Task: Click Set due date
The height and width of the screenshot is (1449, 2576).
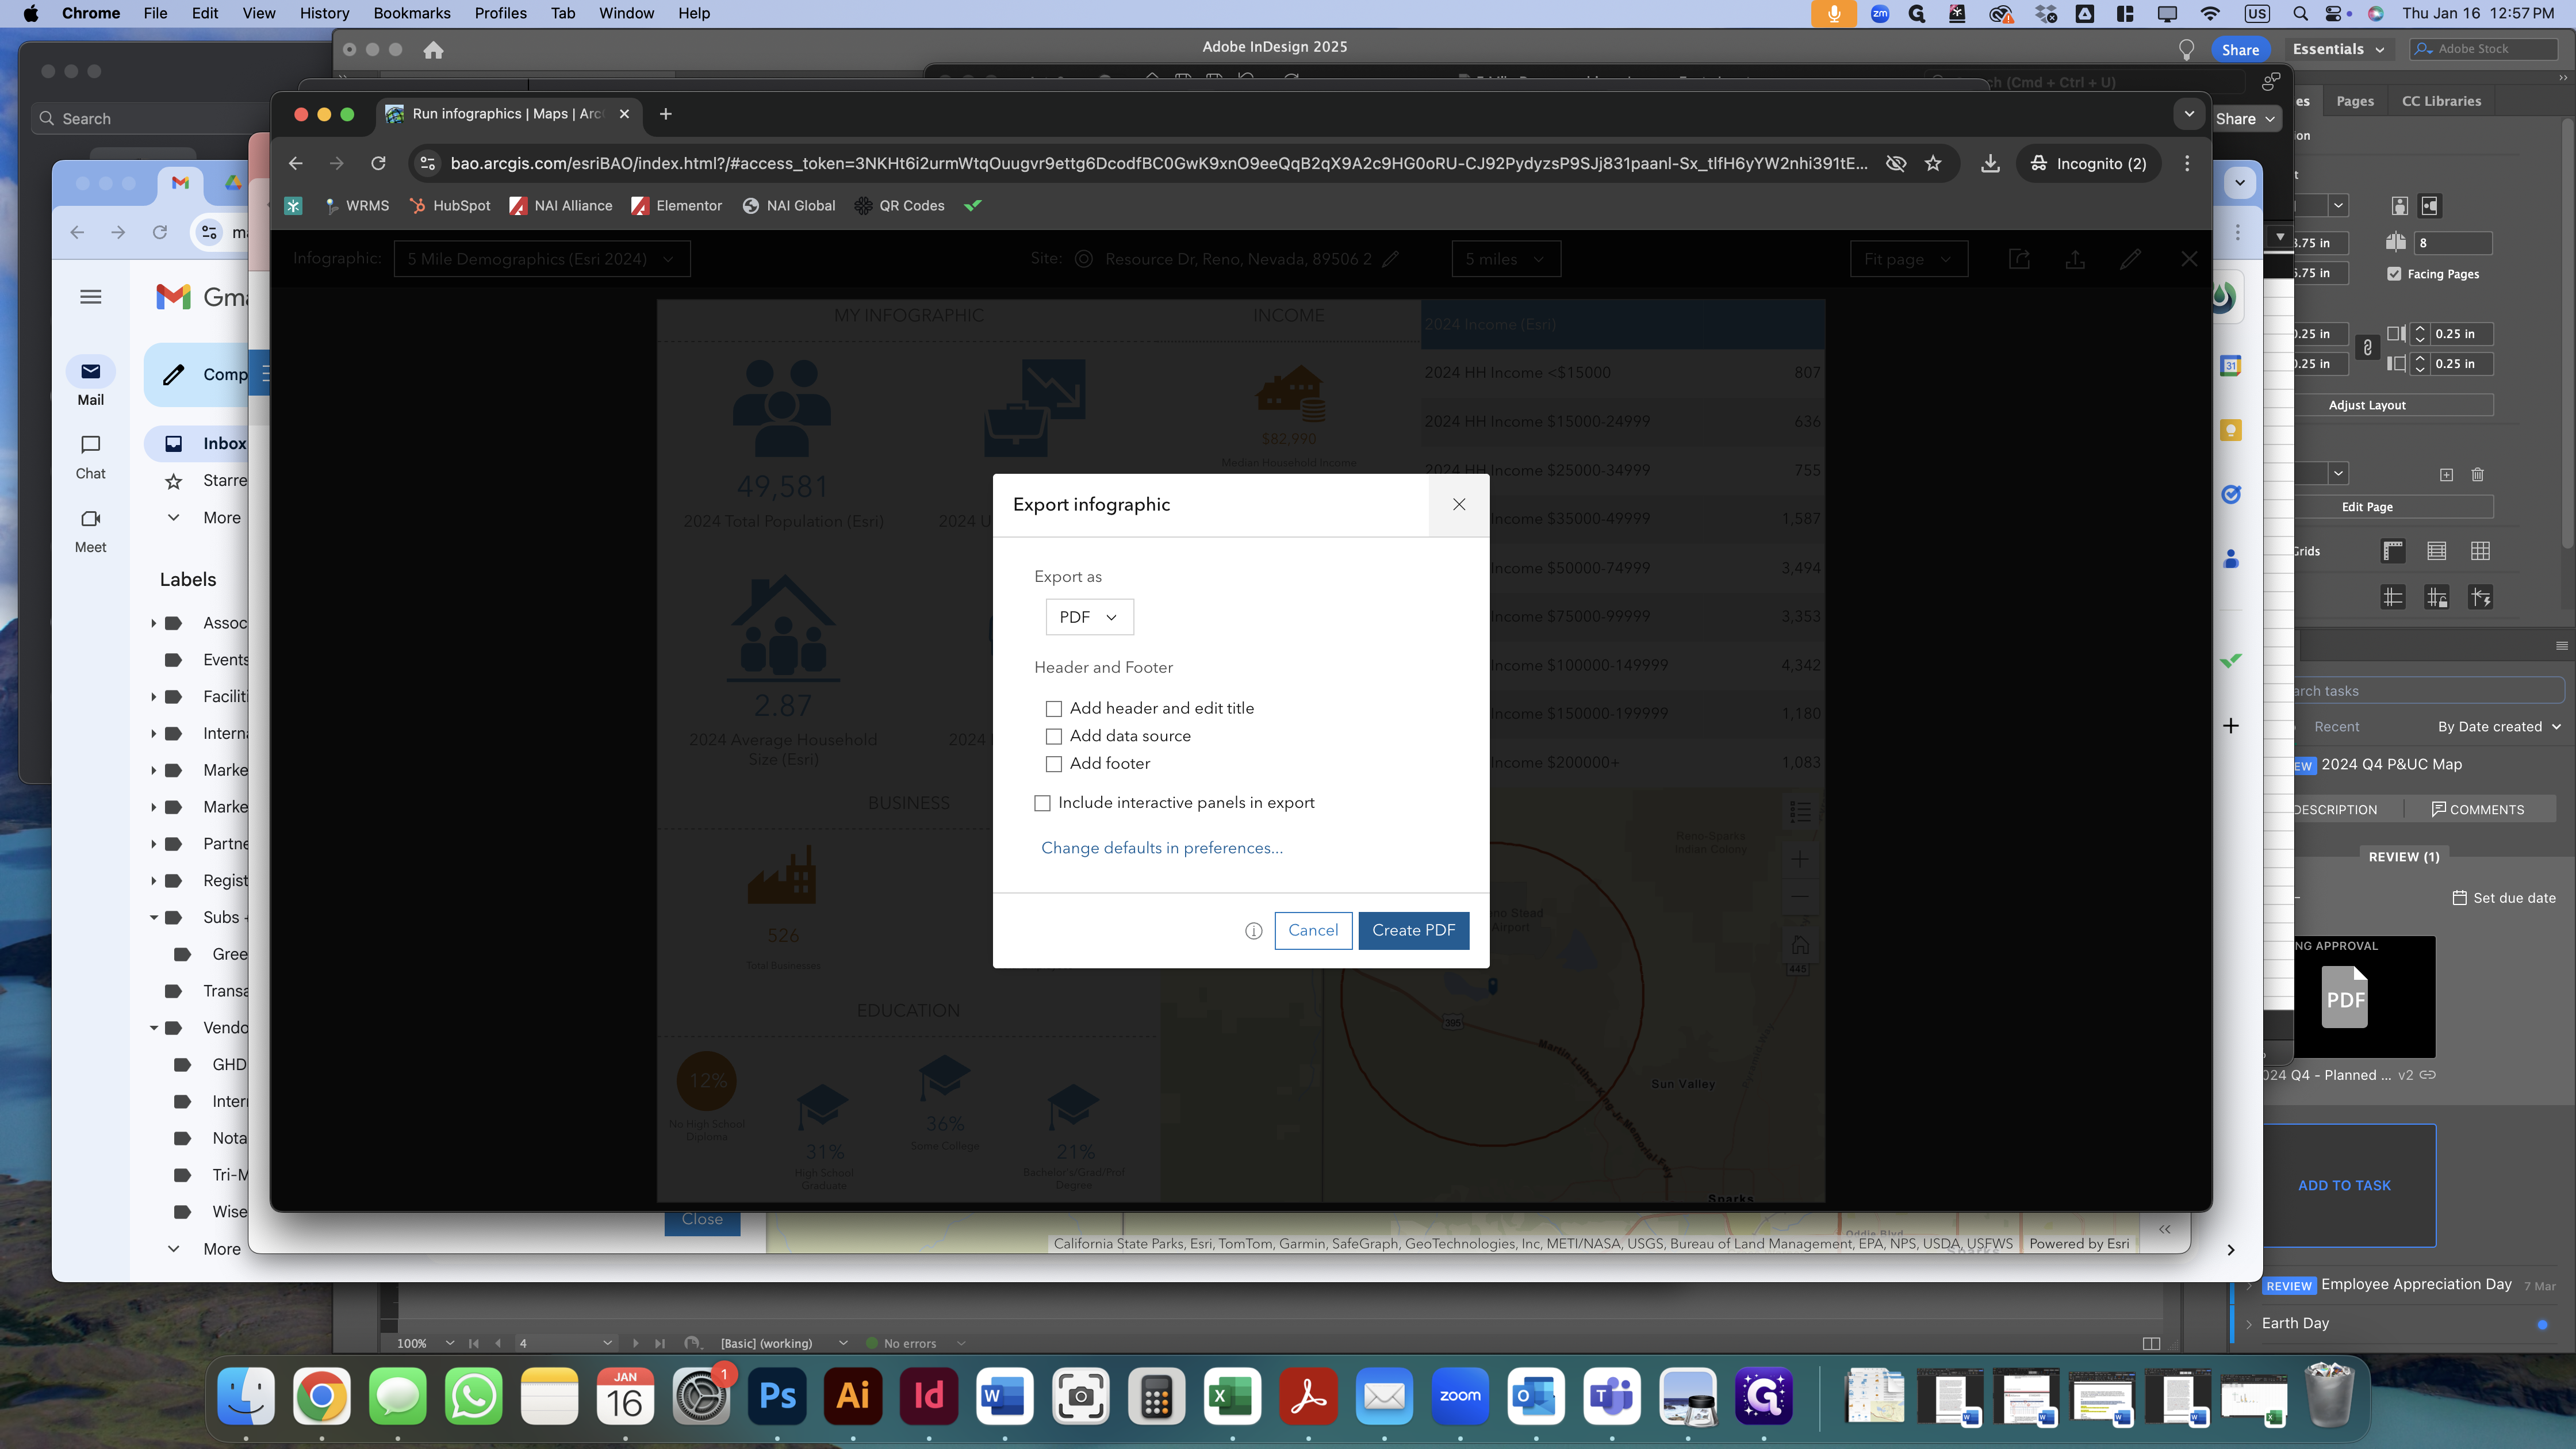Action: click(x=2504, y=898)
